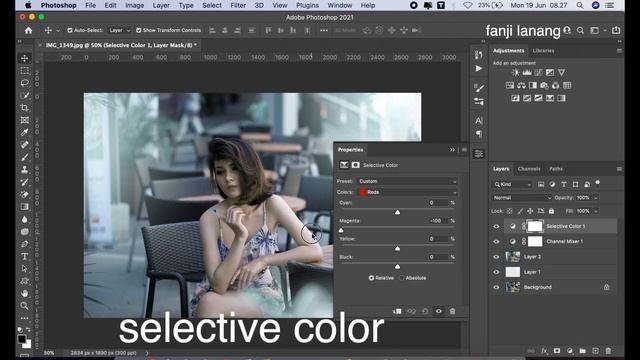Click the Home icon in options bar
This screenshot has height=360, width=640.
click(x=28, y=31)
